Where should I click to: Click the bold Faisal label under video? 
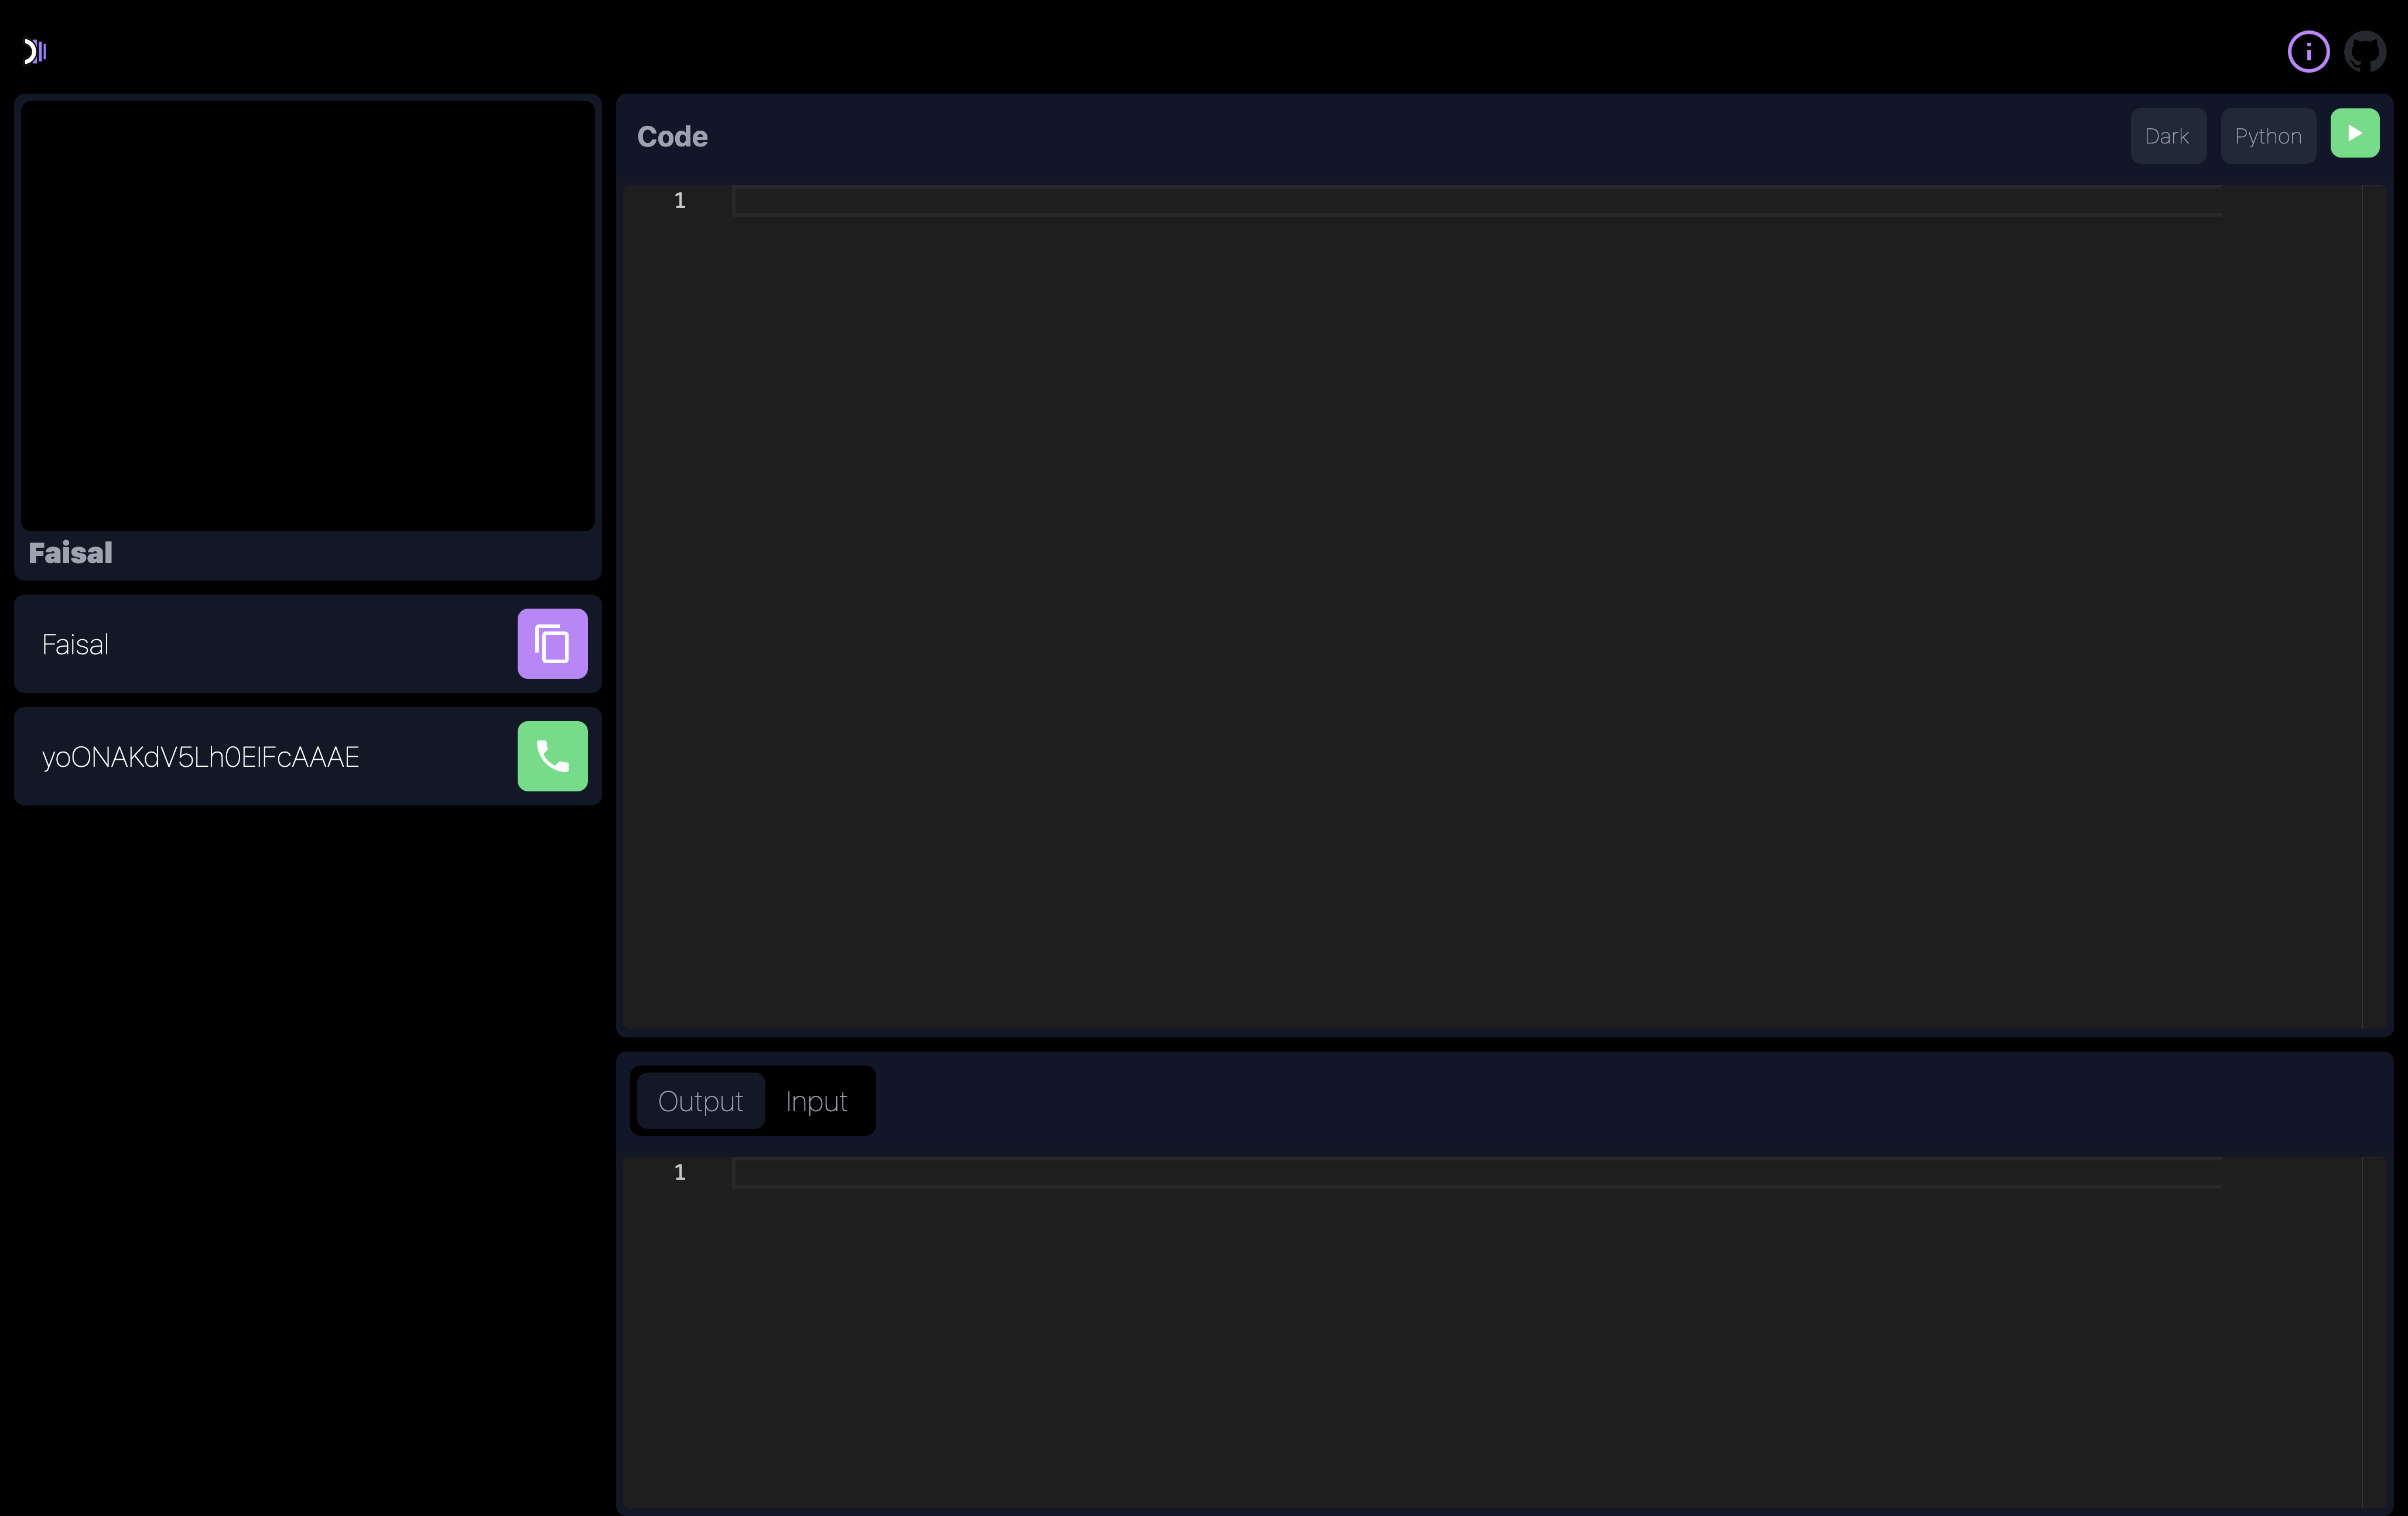pyautogui.click(x=70, y=553)
